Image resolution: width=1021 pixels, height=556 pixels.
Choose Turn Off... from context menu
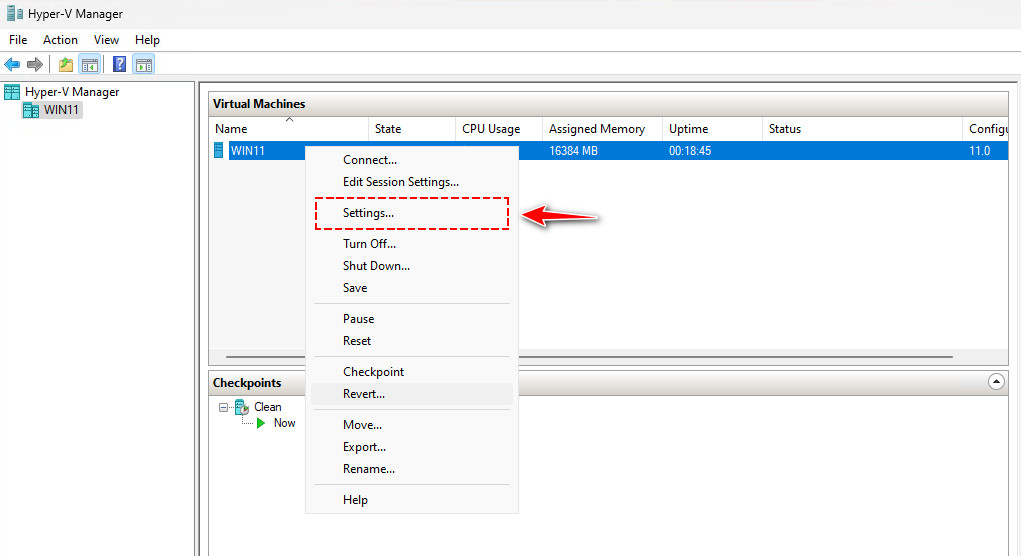tap(412, 243)
